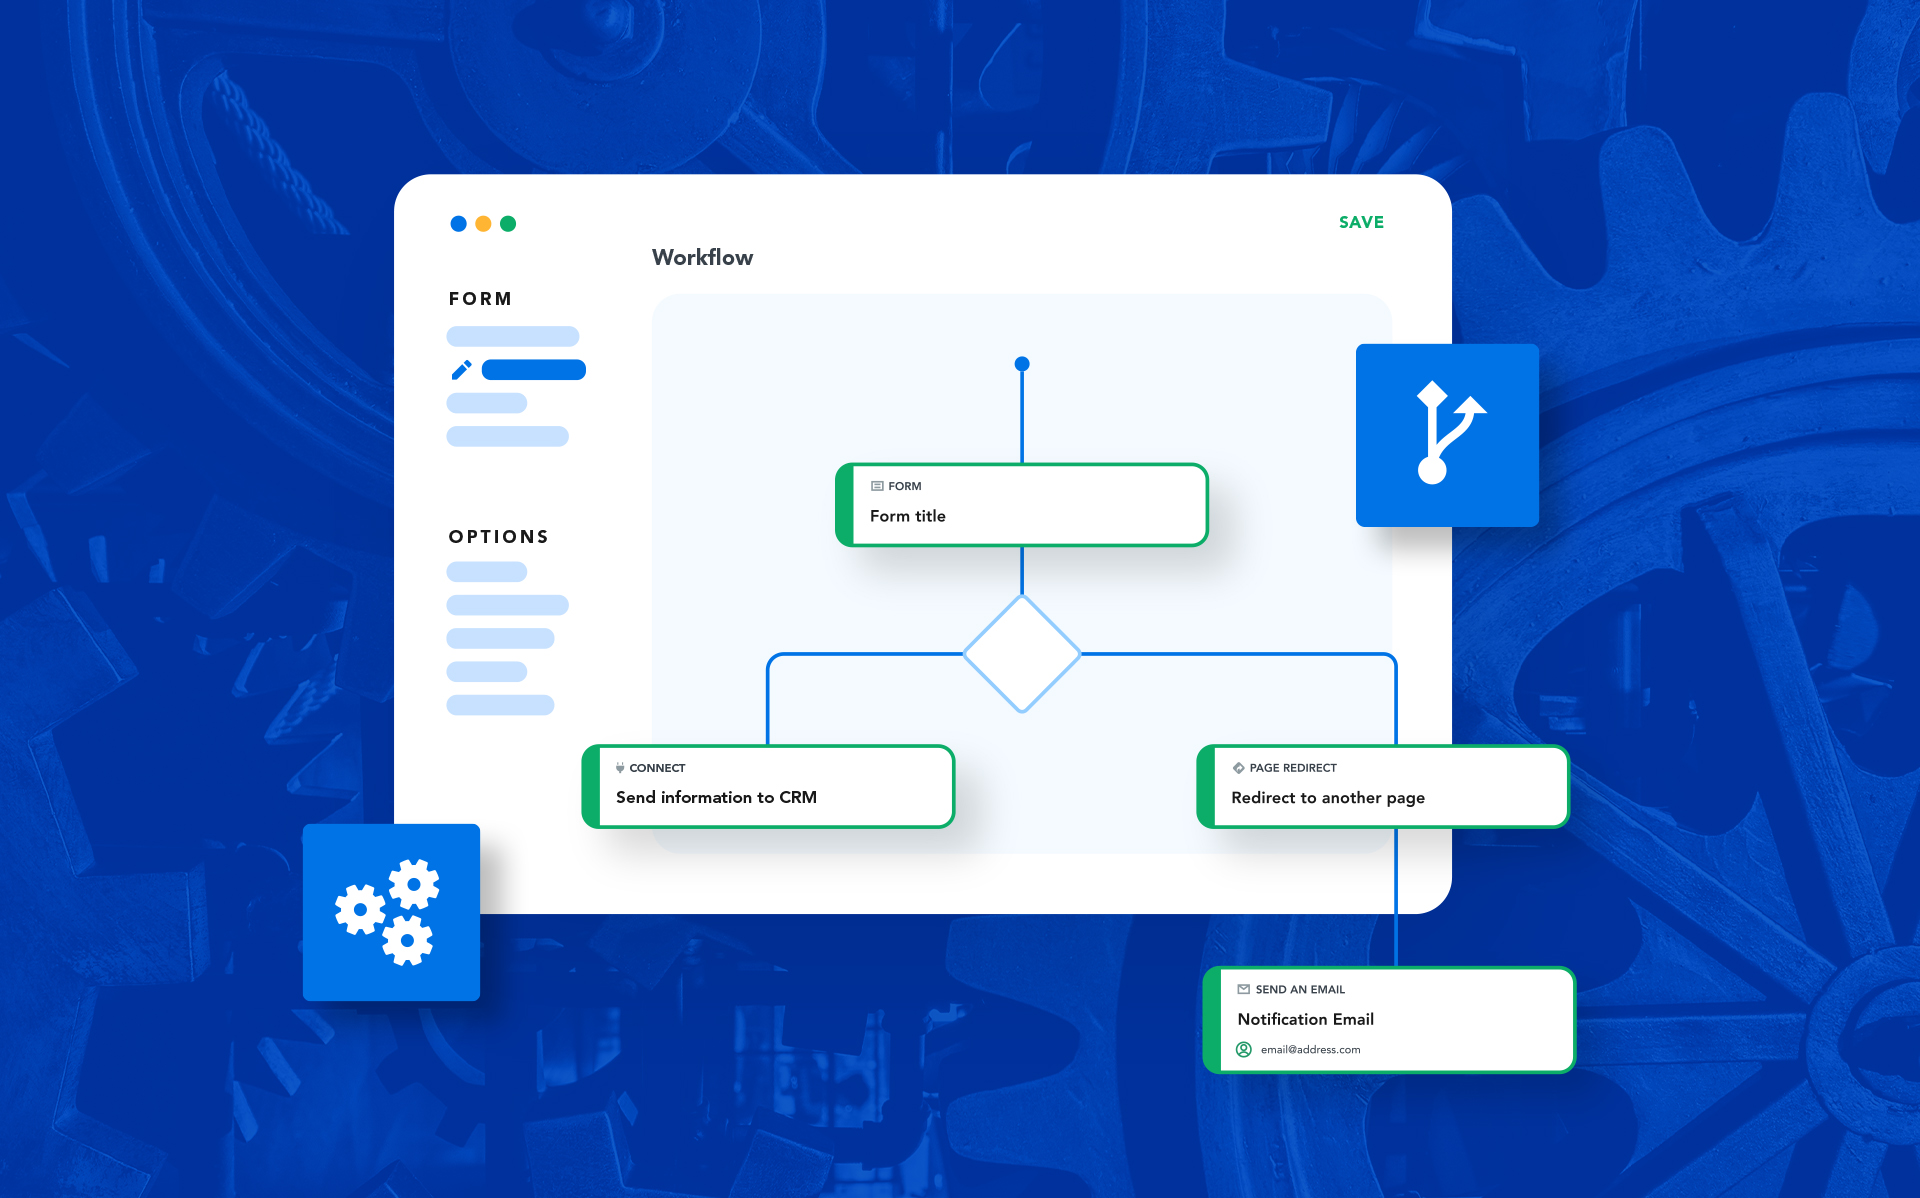Click the Workflow heading
The height and width of the screenshot is (1198, 1920).
click(x=702, y=257)
